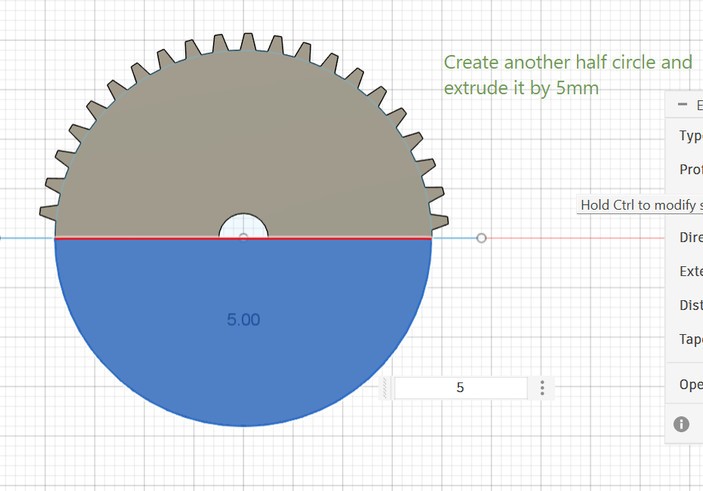Click the Hold Ctrl to modify tooltip

click(x=640, y=205)
